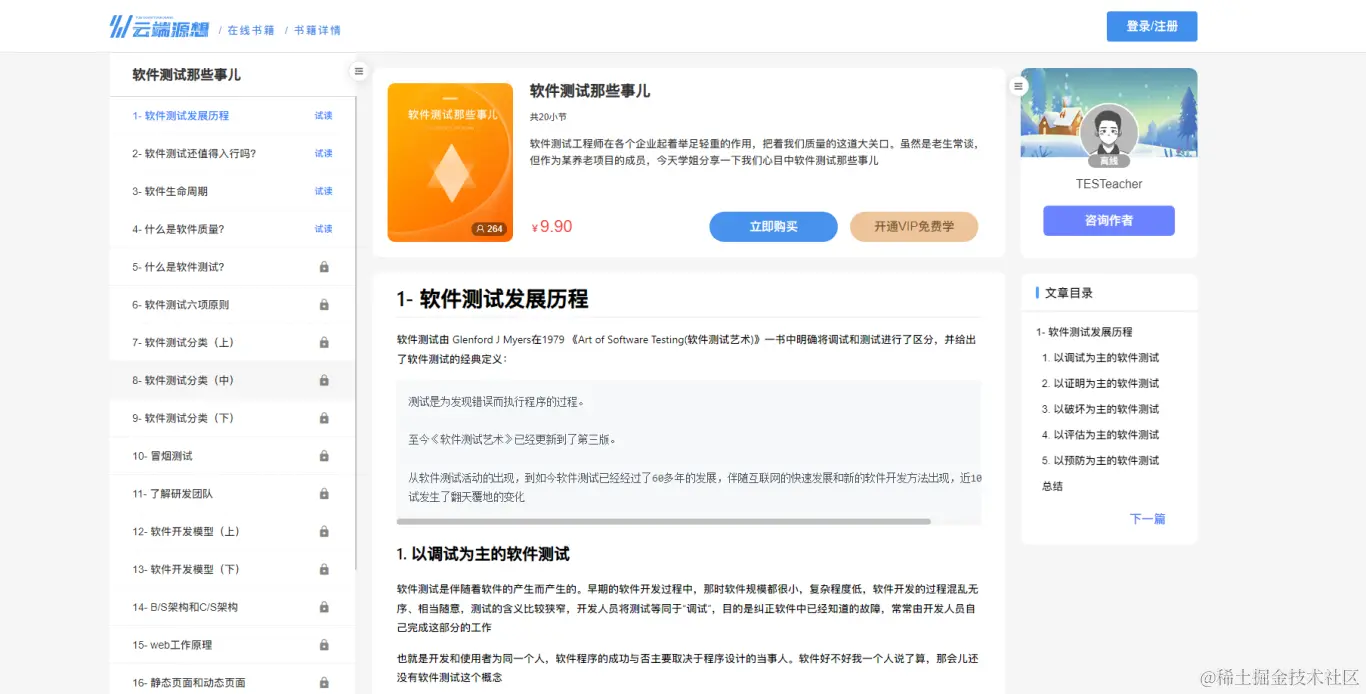Click the 文章目录 panel title
Screen dimensions: 1366x694
click(x=1069, y=293)
